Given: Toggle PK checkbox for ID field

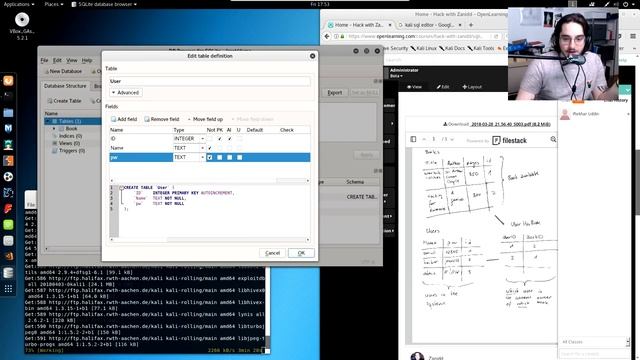Looking at the screenshot, I should [220, 139].
